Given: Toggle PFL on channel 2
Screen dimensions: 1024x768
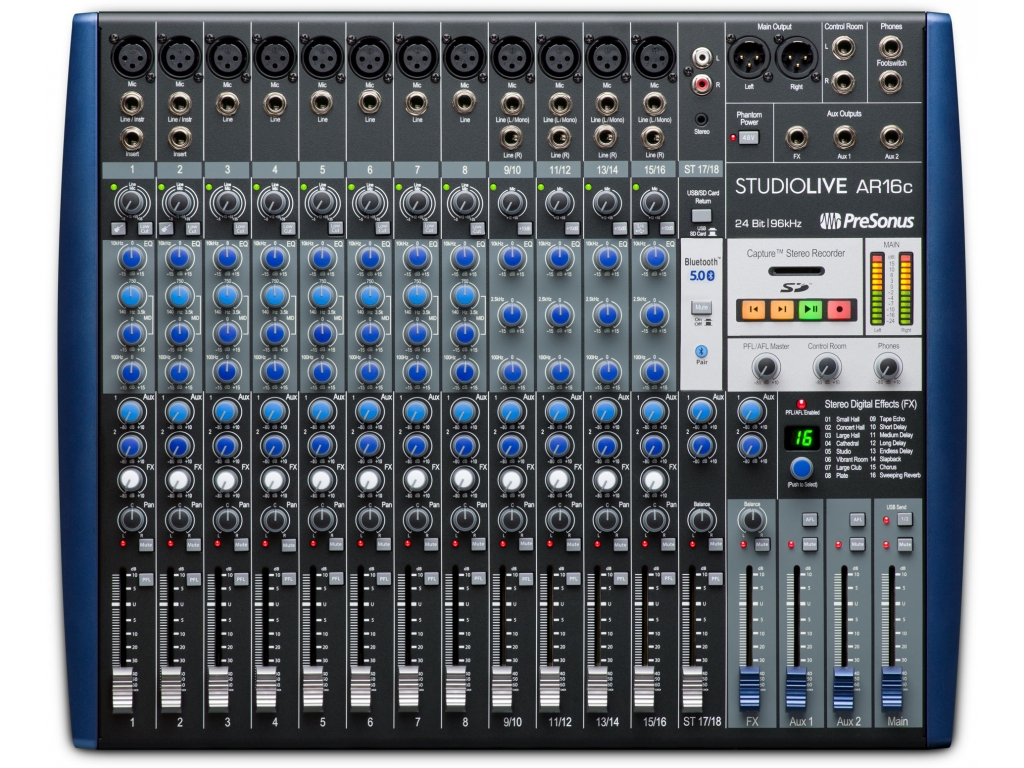Looking at the screenshot, I should pos(194,579).
